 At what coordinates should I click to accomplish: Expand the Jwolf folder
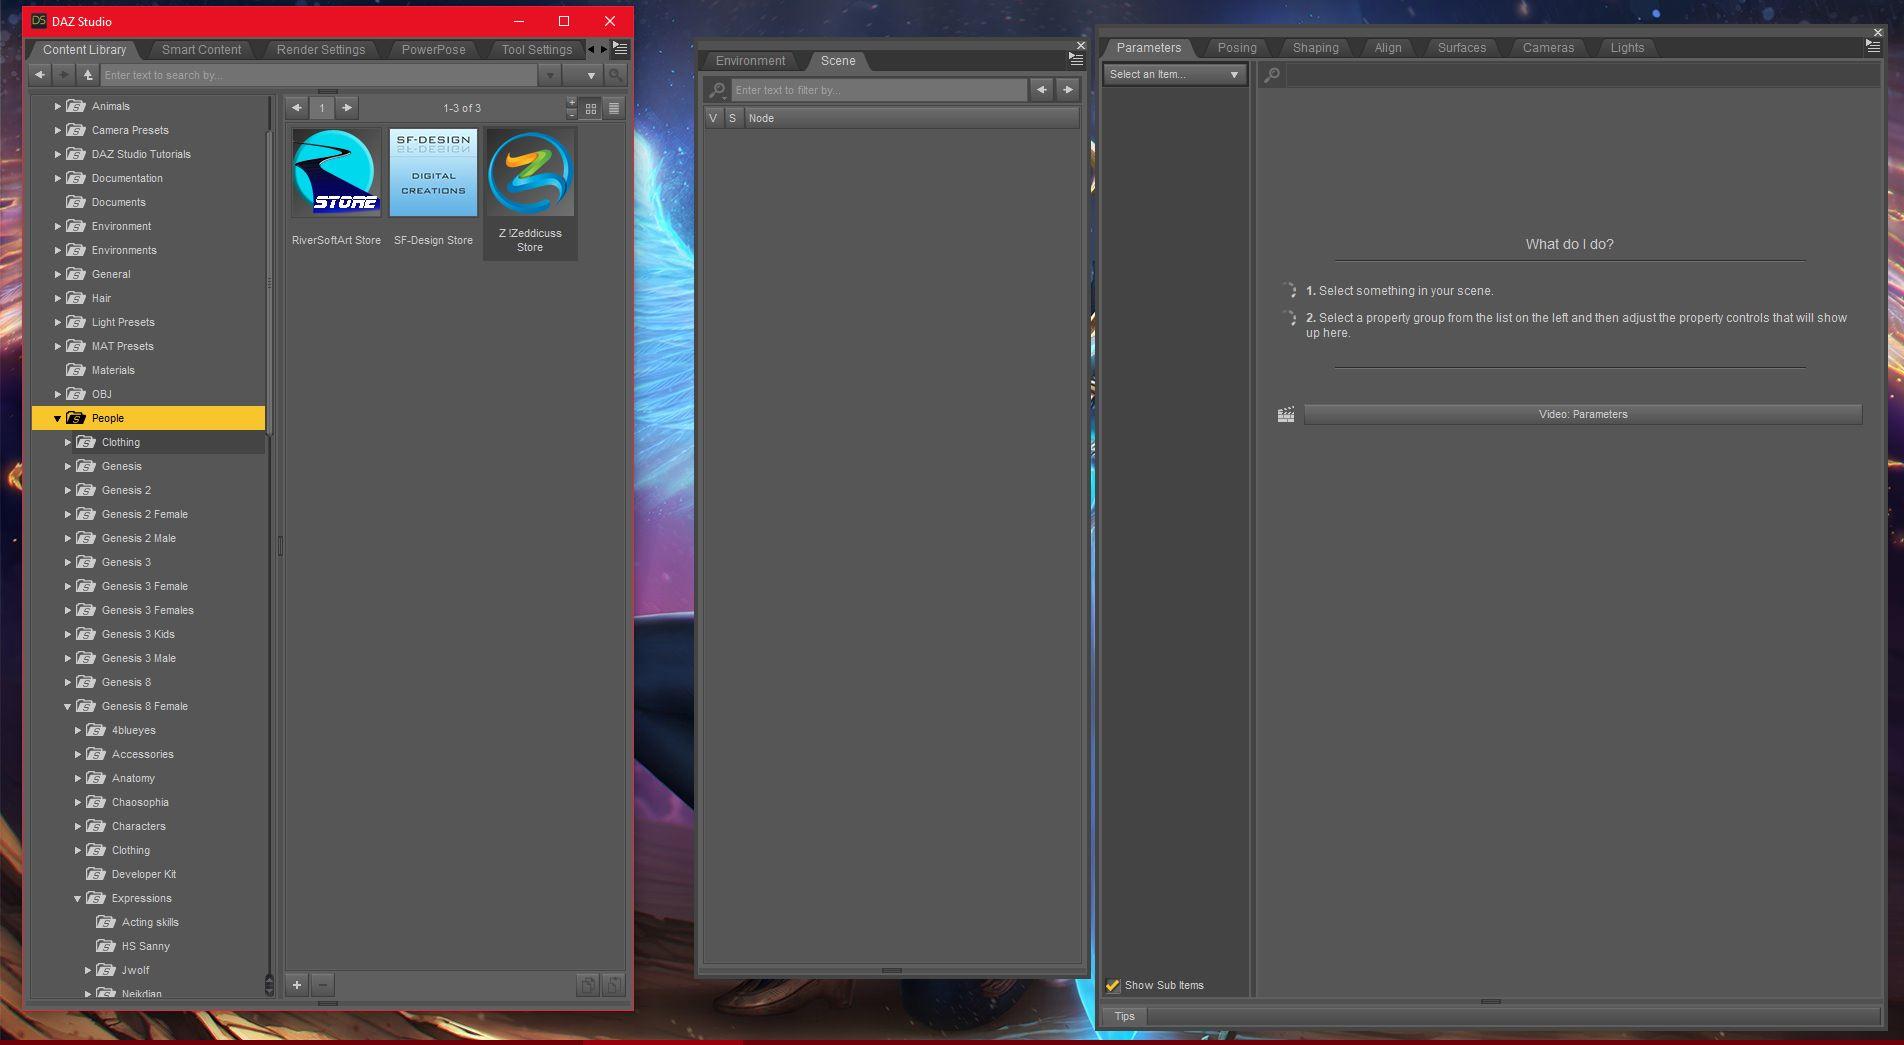(88, 970)
